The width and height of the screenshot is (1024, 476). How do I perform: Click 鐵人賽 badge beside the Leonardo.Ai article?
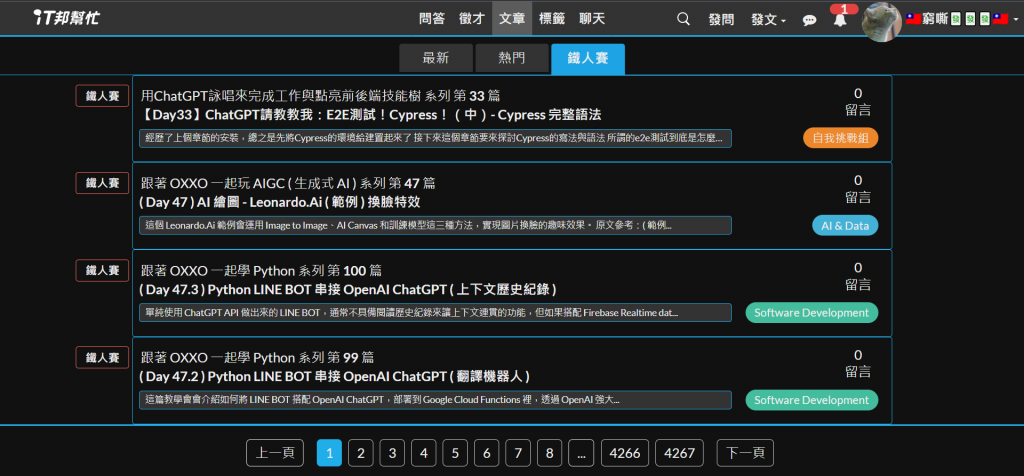click(x=103, y=183)
